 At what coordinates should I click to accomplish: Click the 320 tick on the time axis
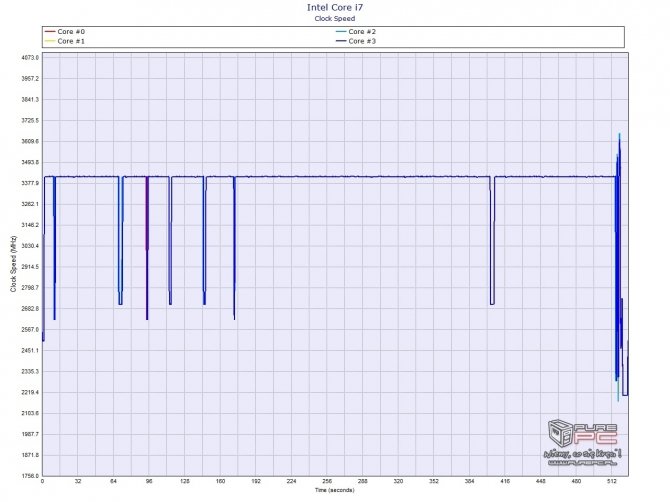pyautogui.click(x=398, y=481)
